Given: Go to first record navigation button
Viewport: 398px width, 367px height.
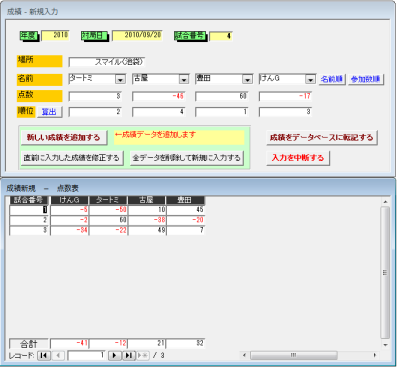Looking at the screenshot, I should (x=44, y=356).
